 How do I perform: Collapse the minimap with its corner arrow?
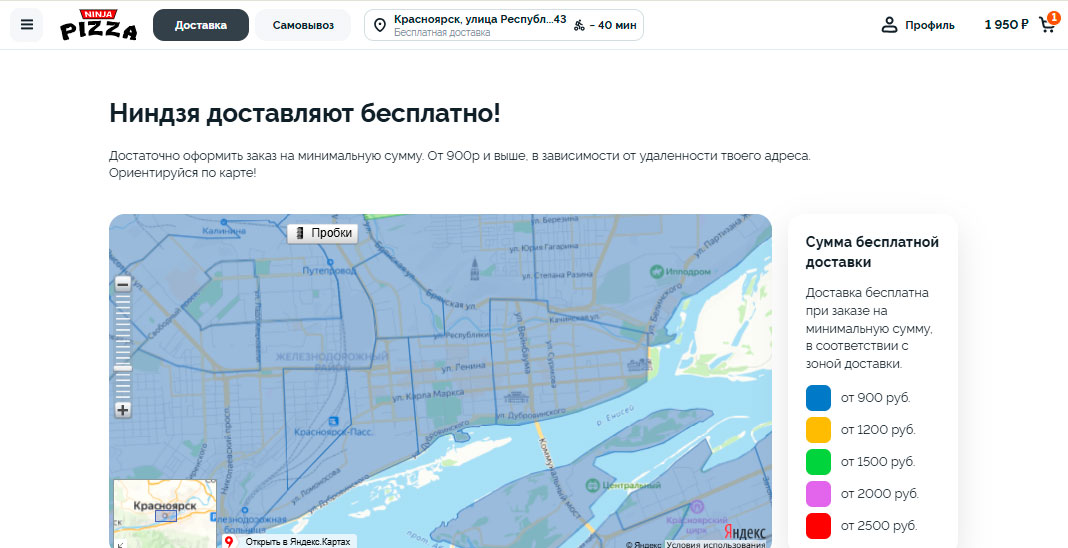click(x=121, y=543)
